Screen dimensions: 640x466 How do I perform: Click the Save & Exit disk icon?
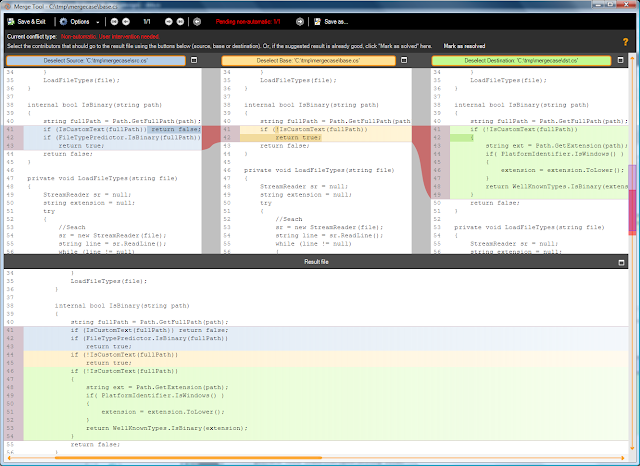9,20
